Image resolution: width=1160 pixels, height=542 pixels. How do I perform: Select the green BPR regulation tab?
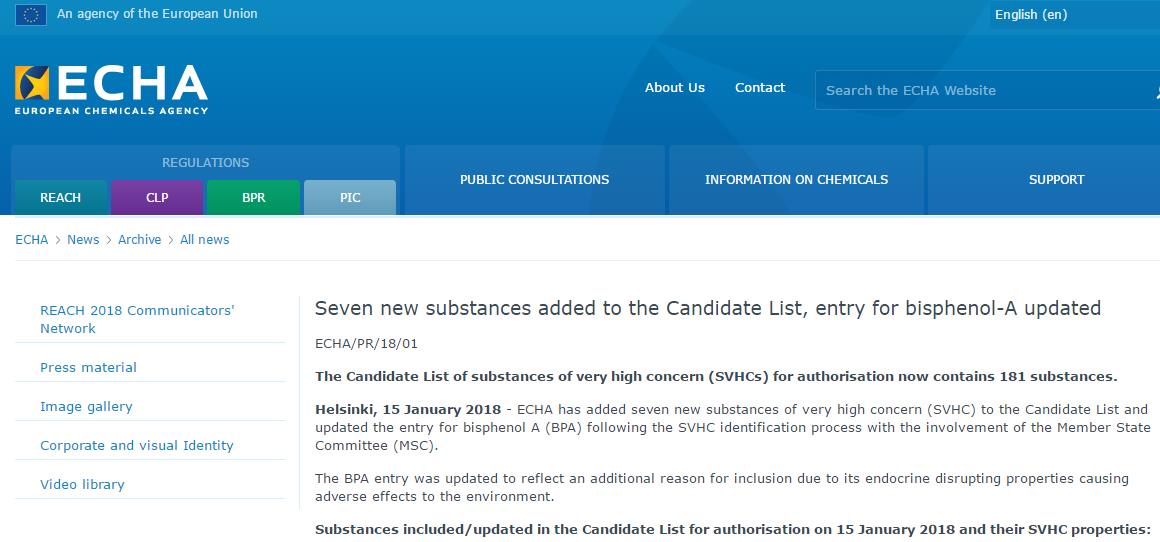253,198
